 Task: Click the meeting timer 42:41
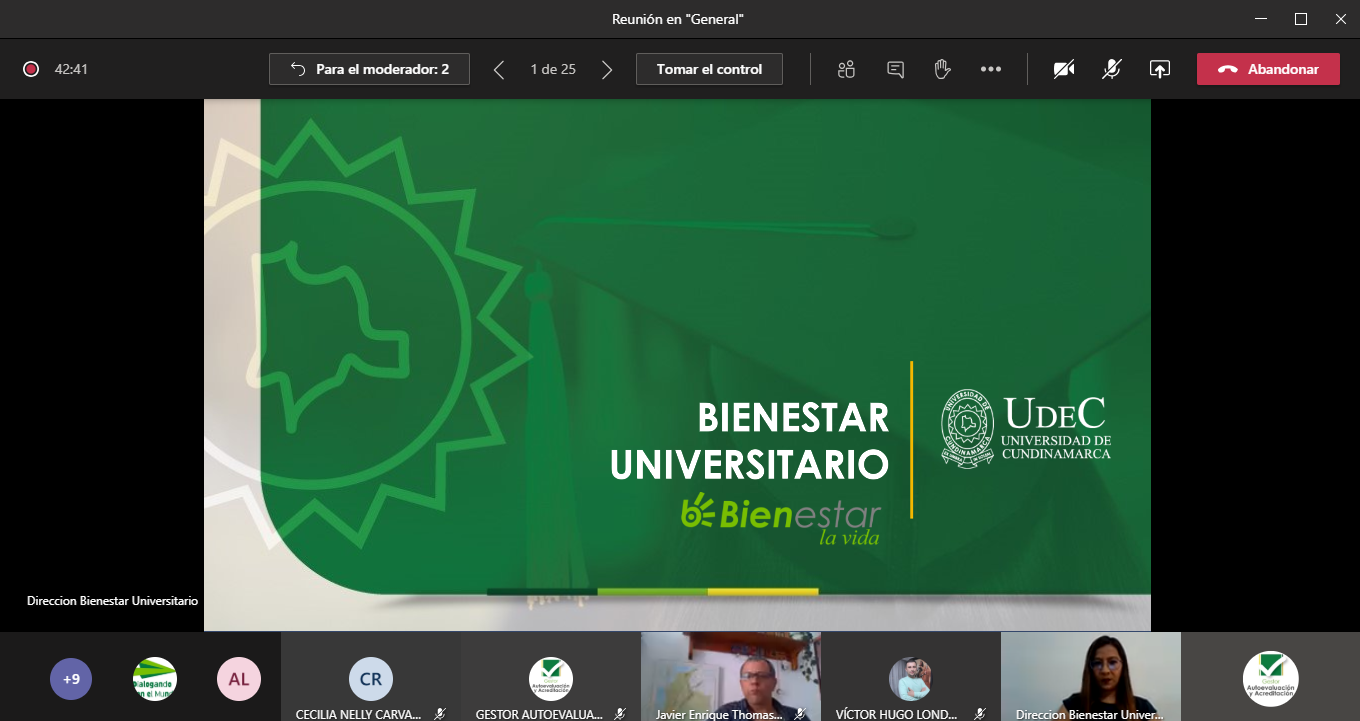point(71,69)
